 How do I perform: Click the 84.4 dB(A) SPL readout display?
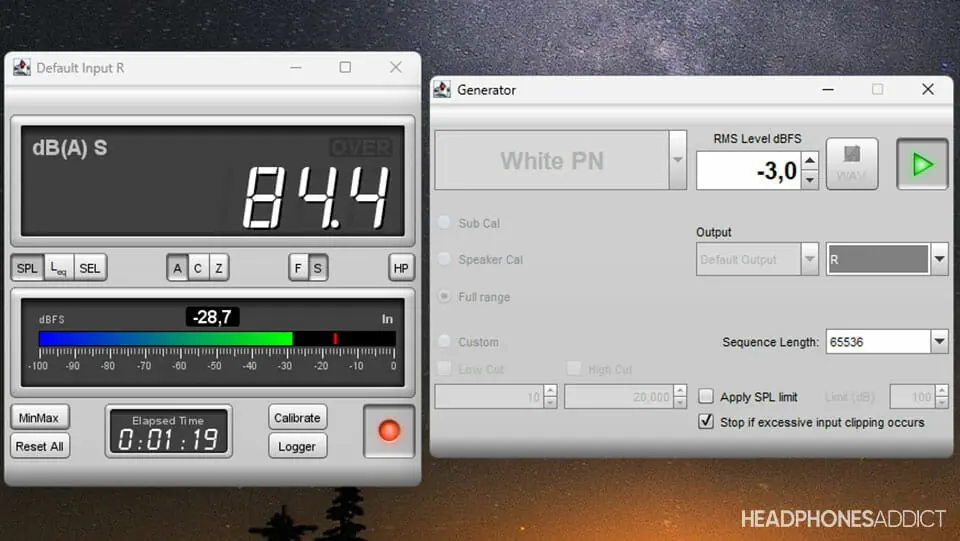pos(212,181)
